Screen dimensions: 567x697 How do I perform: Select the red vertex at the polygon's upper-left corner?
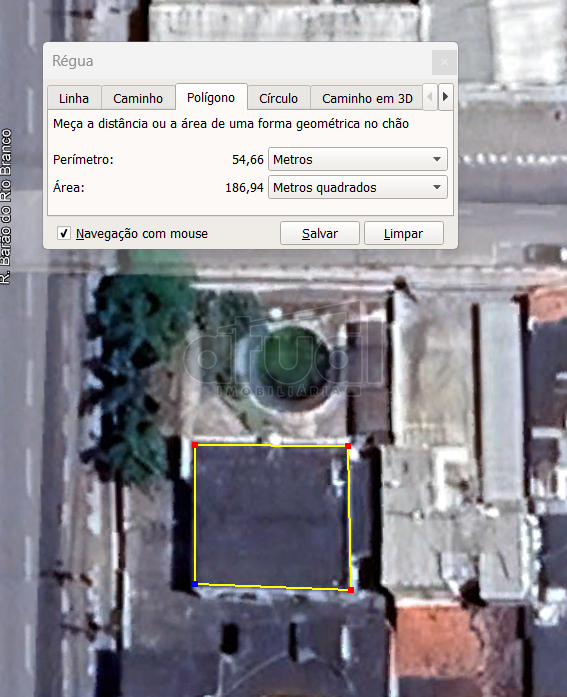point(195,445)
